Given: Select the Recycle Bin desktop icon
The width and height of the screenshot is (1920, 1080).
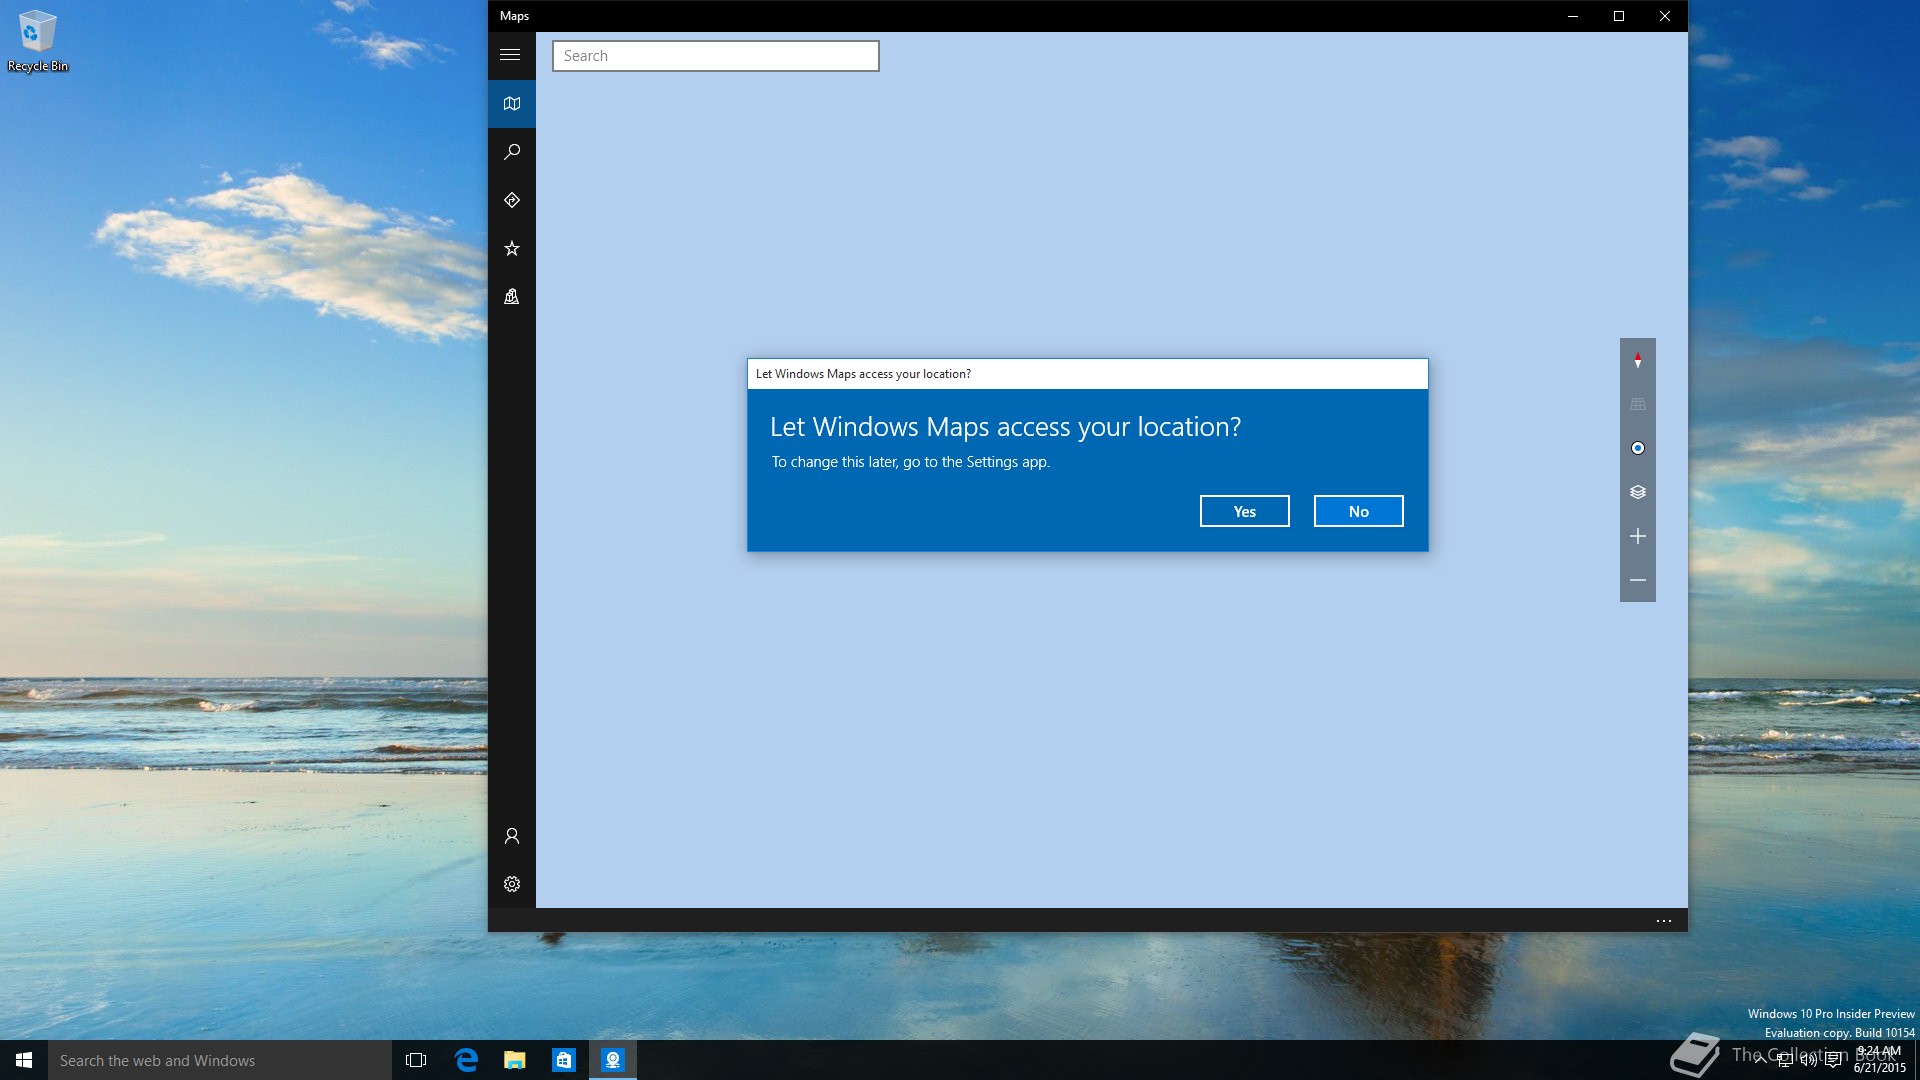Looking at the screenshot, I should pos(38,42).
